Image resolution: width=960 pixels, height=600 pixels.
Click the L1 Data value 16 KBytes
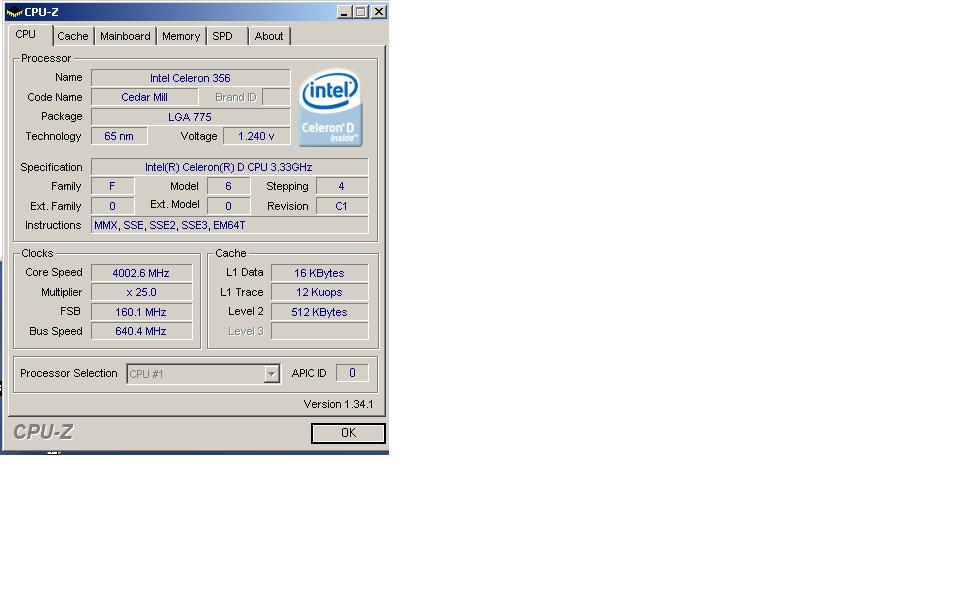[x=320, y=272]
